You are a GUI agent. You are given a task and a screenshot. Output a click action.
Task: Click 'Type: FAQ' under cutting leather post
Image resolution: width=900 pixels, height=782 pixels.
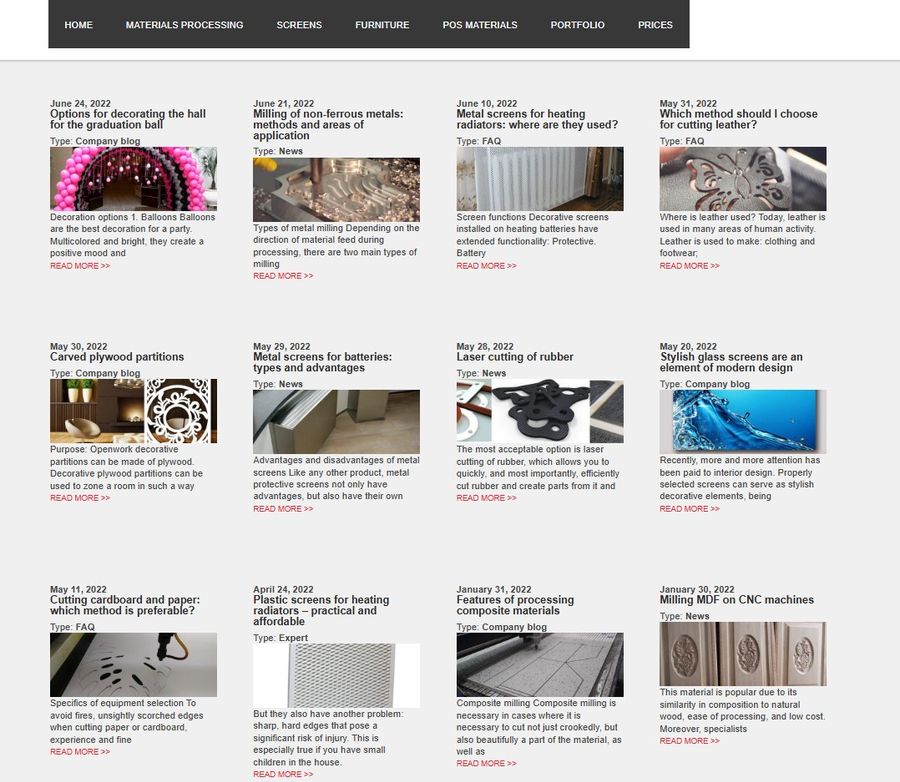[682, 141]
